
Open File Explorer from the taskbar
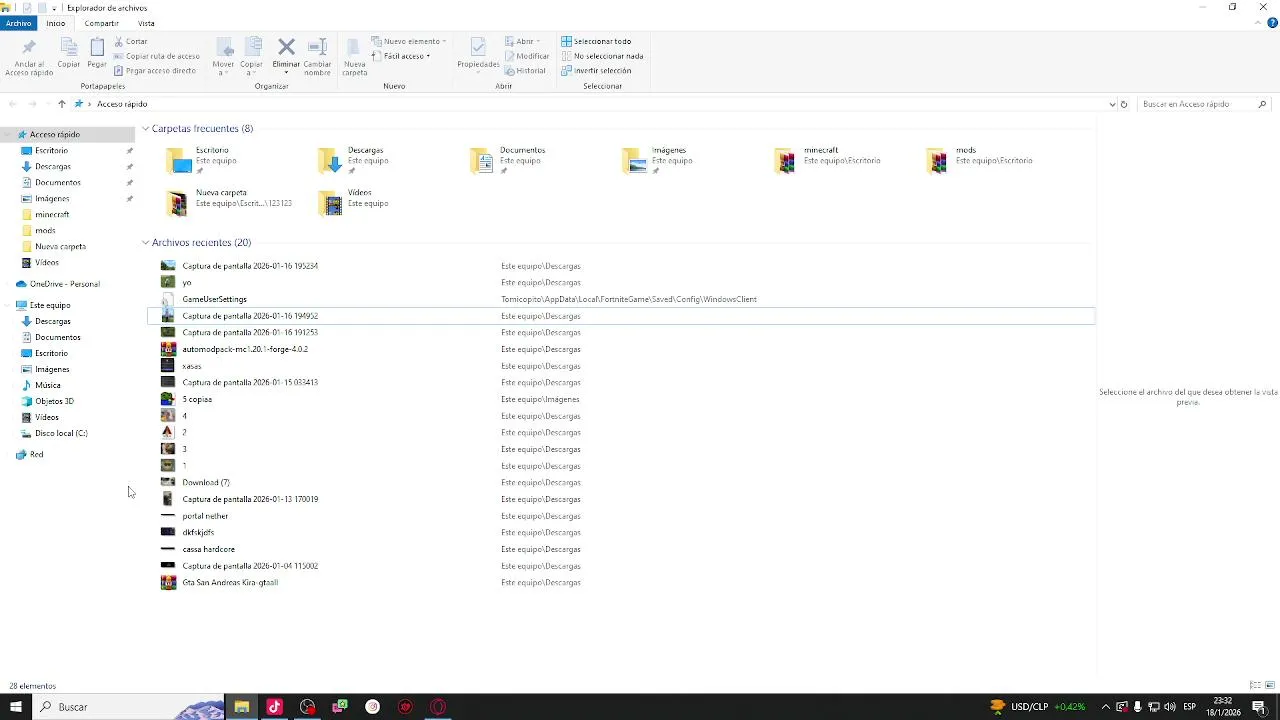point(241,707)
